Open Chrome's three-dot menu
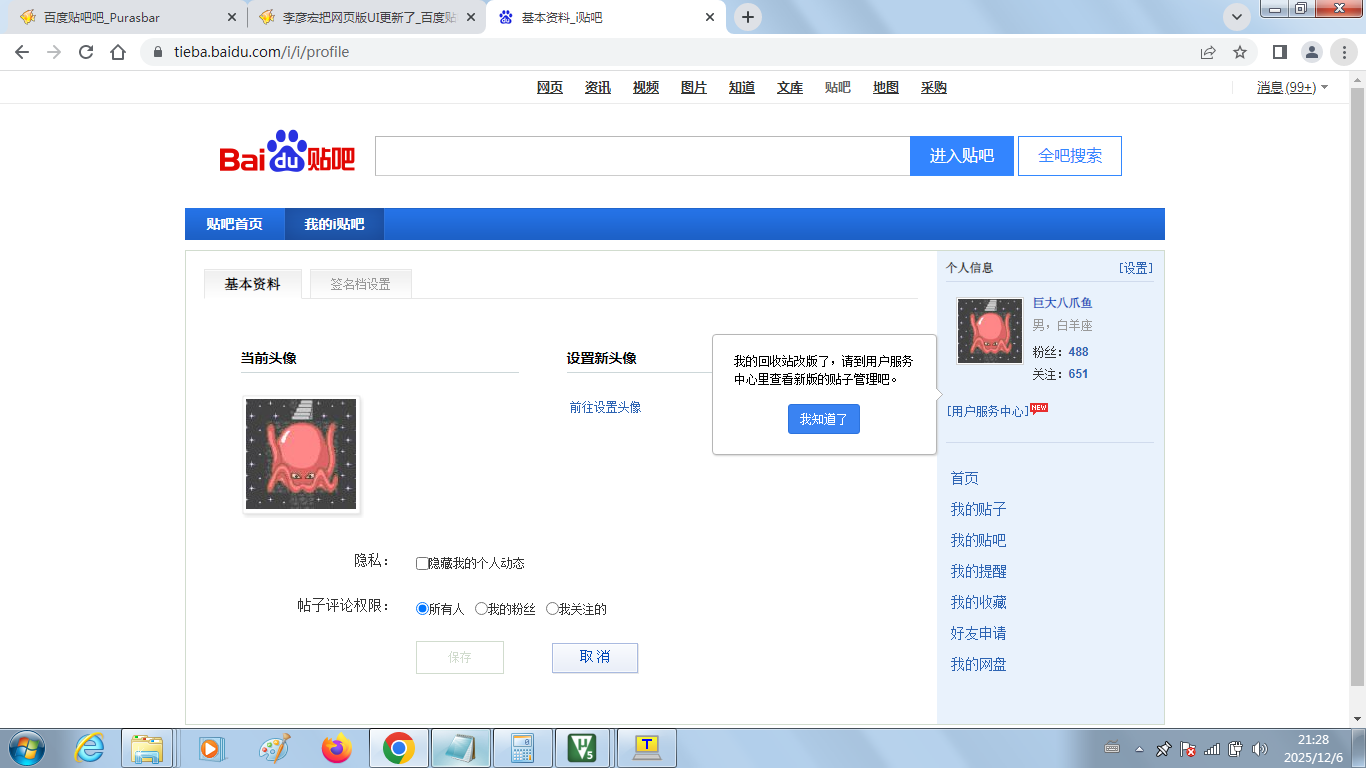The height and width of the screenshot is (768, 1366). pyautogui.click(x=1344, y=52)
